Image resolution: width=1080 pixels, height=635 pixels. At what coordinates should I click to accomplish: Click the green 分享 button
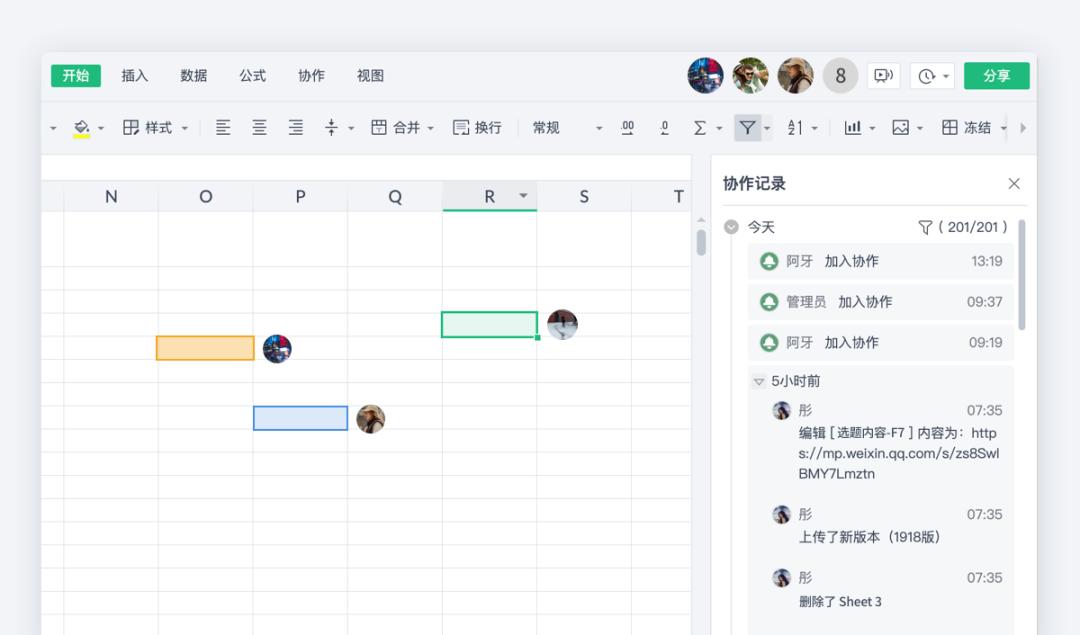coord(997,76)
